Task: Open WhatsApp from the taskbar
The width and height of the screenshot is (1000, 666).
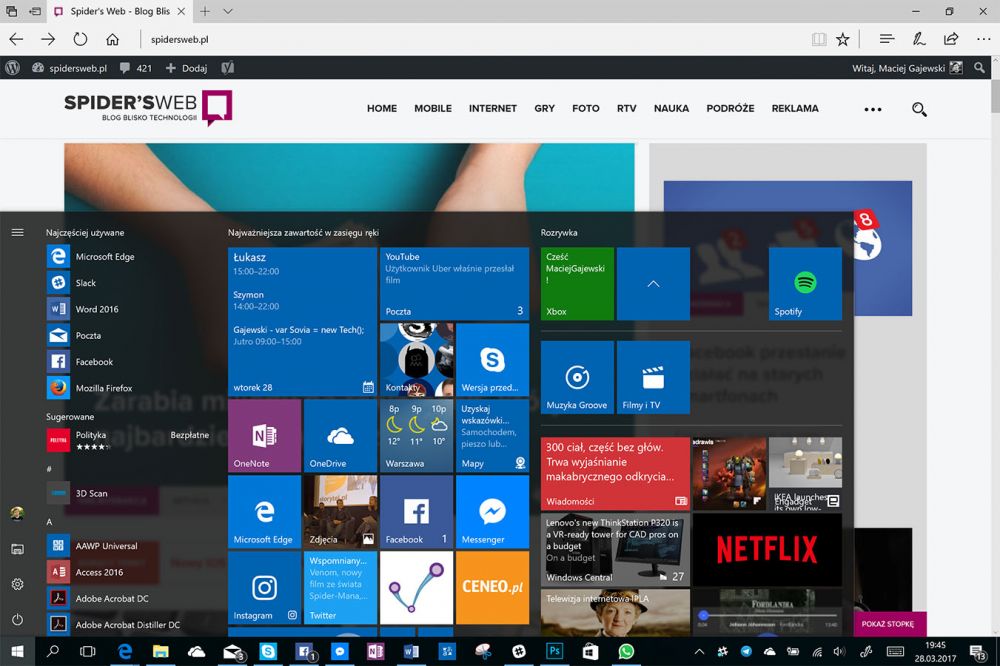Action: [x=626, y=651]
